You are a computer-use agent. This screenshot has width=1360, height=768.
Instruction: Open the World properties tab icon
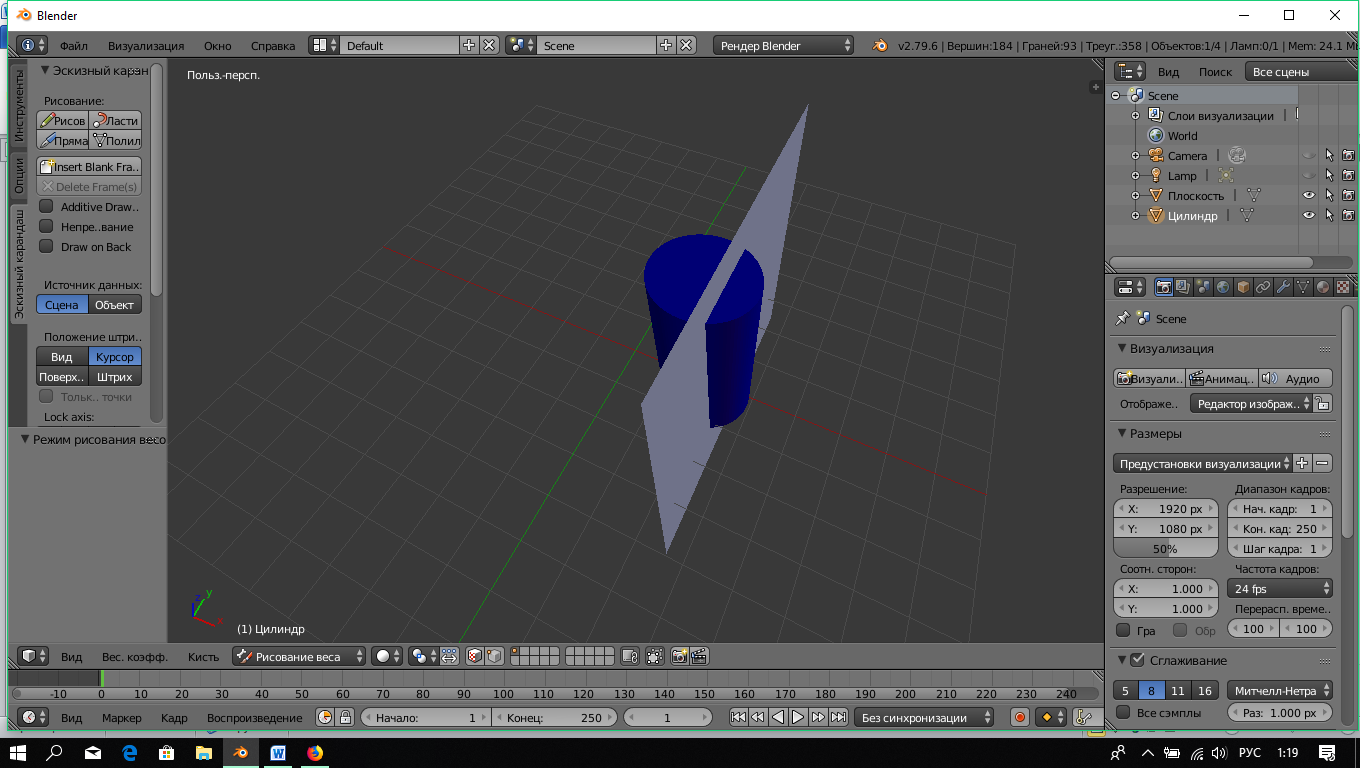[1223, 287]
